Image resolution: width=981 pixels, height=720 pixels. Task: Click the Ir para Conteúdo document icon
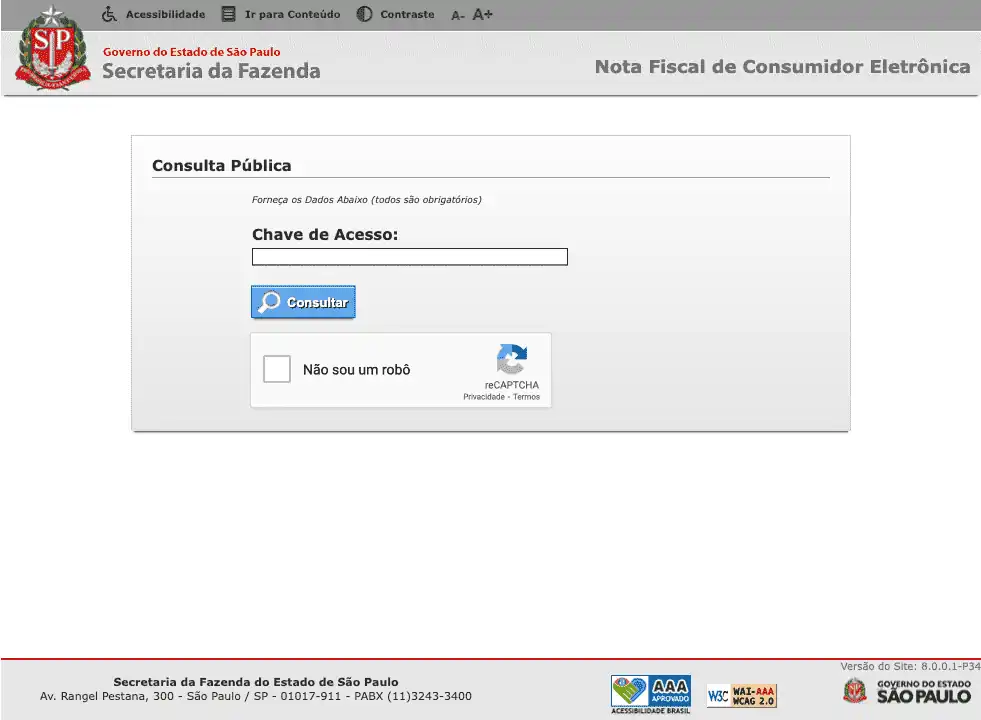pos(229,14)
